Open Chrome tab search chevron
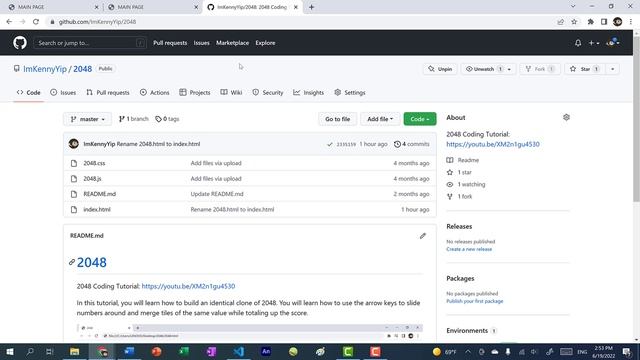Image resolution: width=640 pixels, height=360 pixels. coord(573,7)
